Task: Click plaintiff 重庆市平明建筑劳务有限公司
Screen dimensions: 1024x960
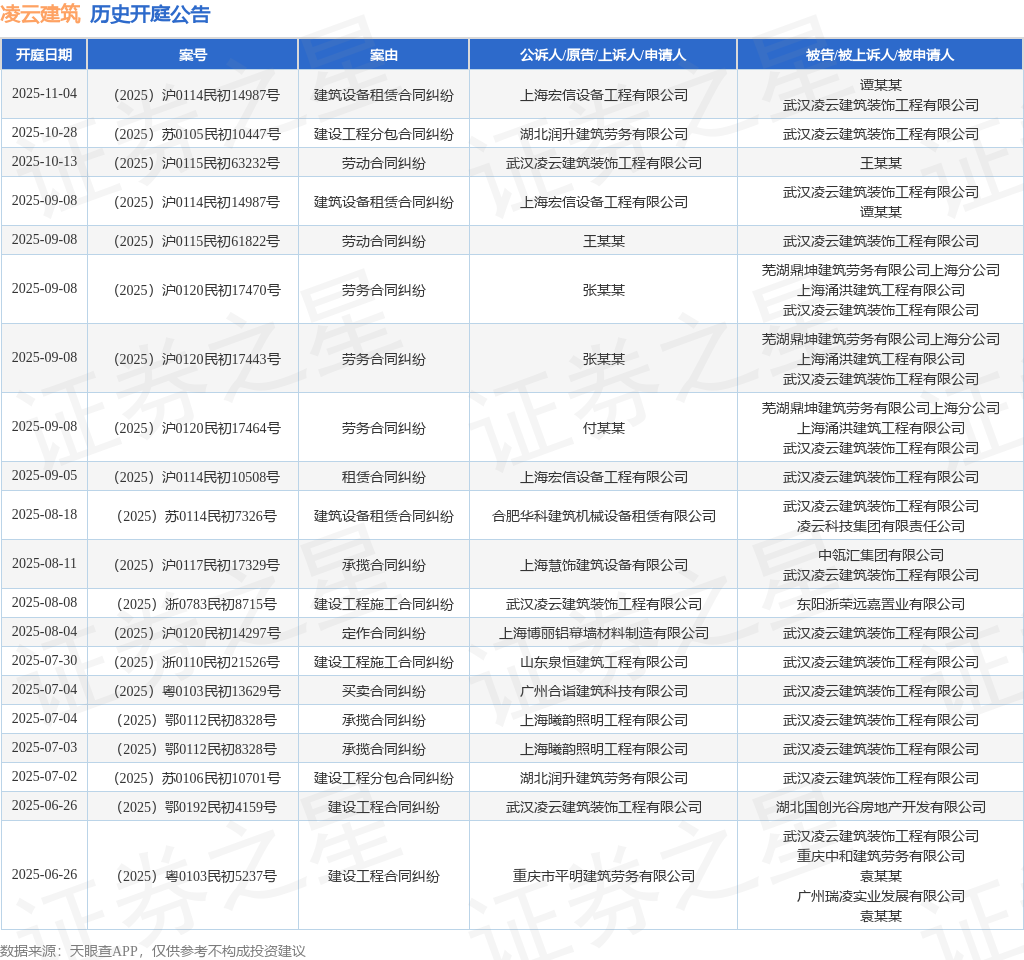Action: [603, 876]
